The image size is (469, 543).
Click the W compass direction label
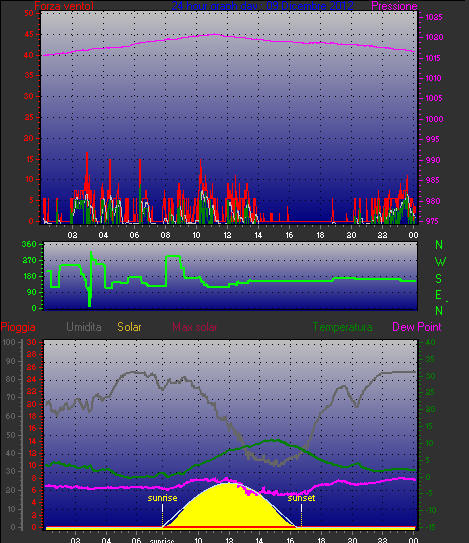click(440, 262)
